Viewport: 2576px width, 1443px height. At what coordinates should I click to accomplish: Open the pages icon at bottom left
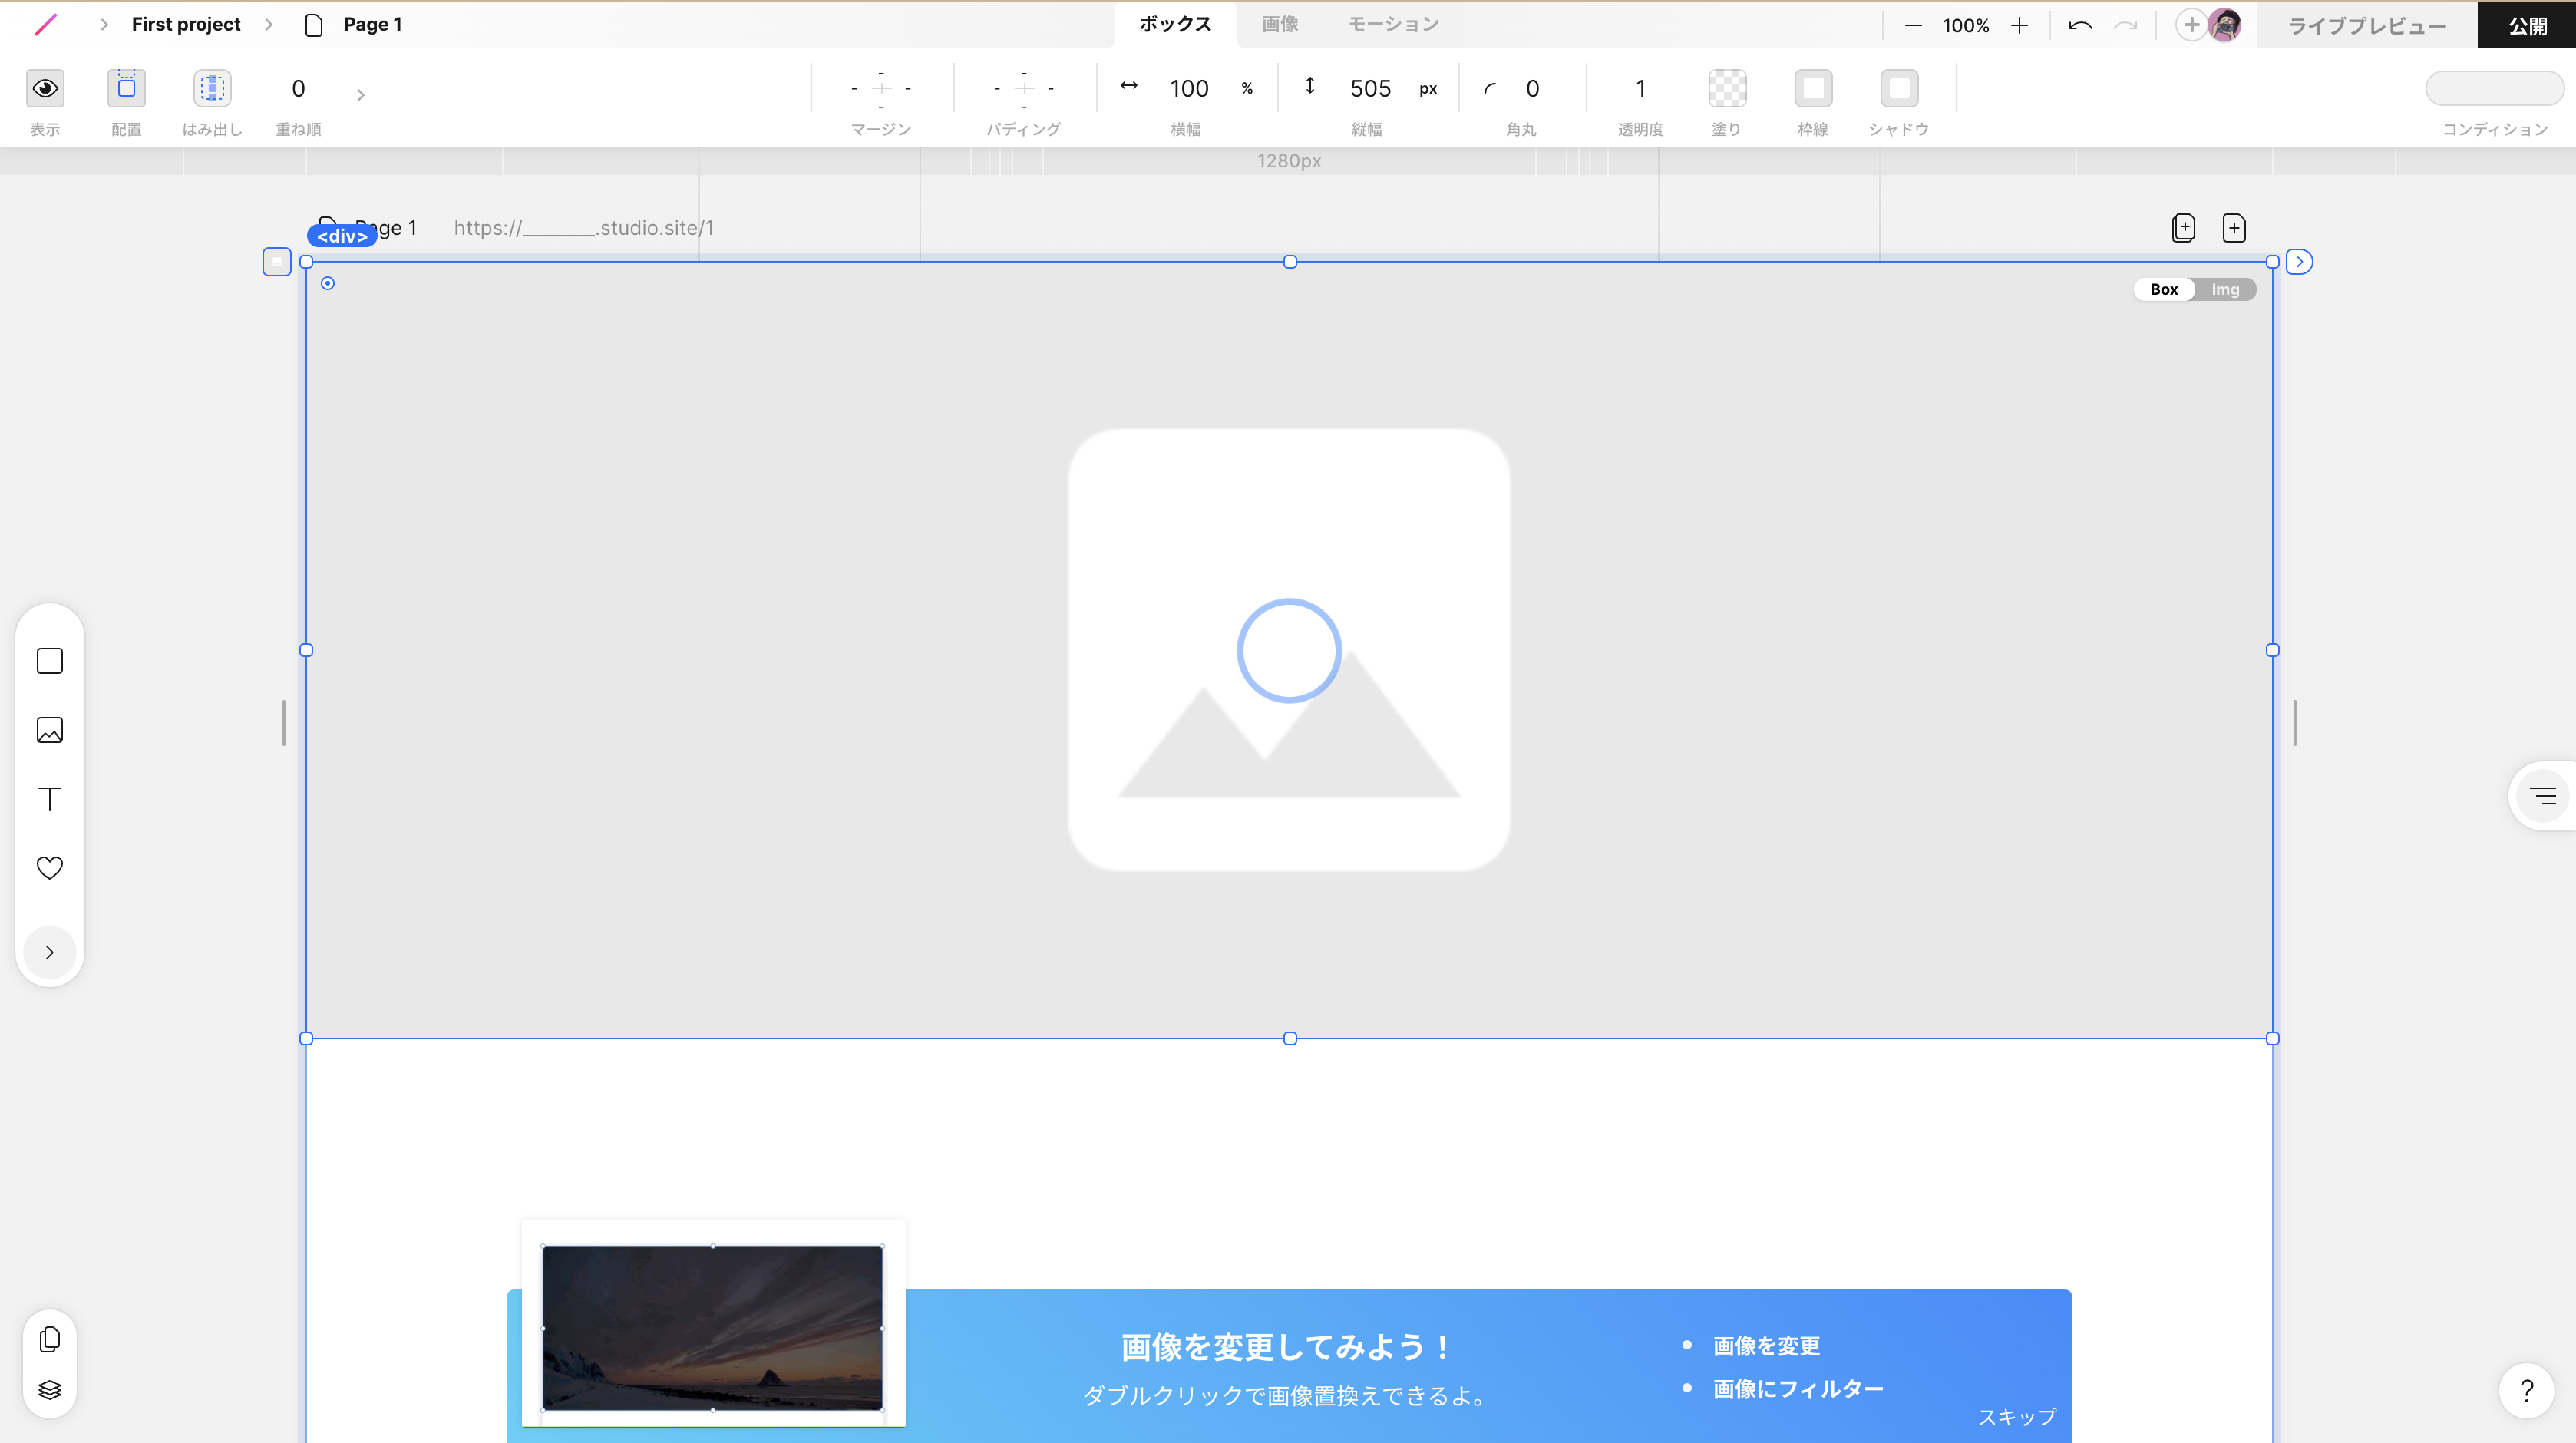(50, 1339)
